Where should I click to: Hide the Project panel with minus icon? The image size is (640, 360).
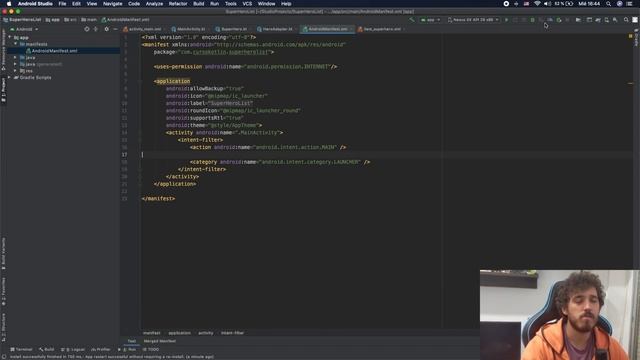pyautogui.click(x=116, y=29)
